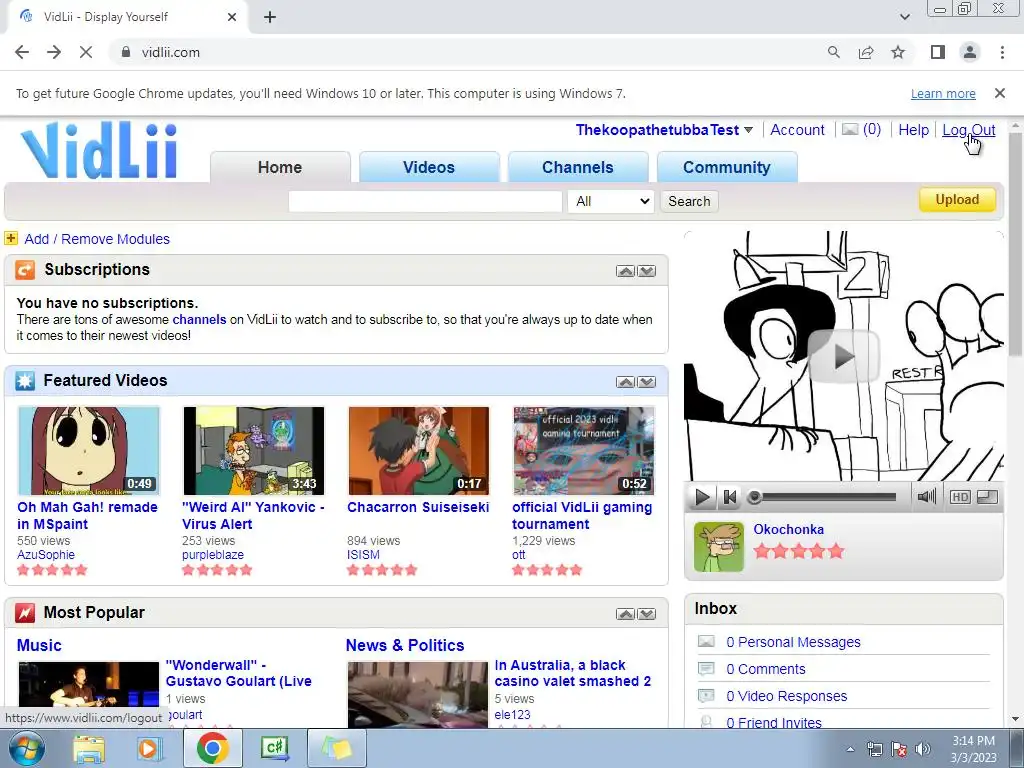Open Oh Mah Gah! remade in MSpaint thumbnail
The width and height of the screenshot is (1024, 768).
click(89, 451)
